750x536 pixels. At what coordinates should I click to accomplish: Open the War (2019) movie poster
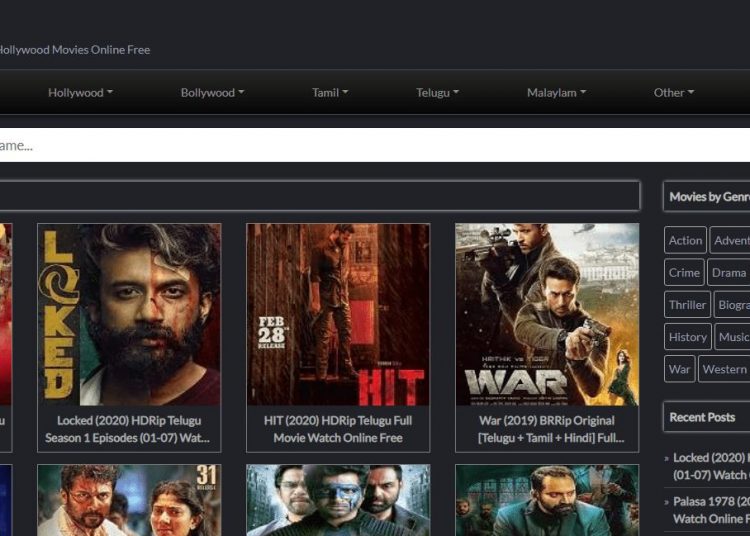click(x=547, y=314)
